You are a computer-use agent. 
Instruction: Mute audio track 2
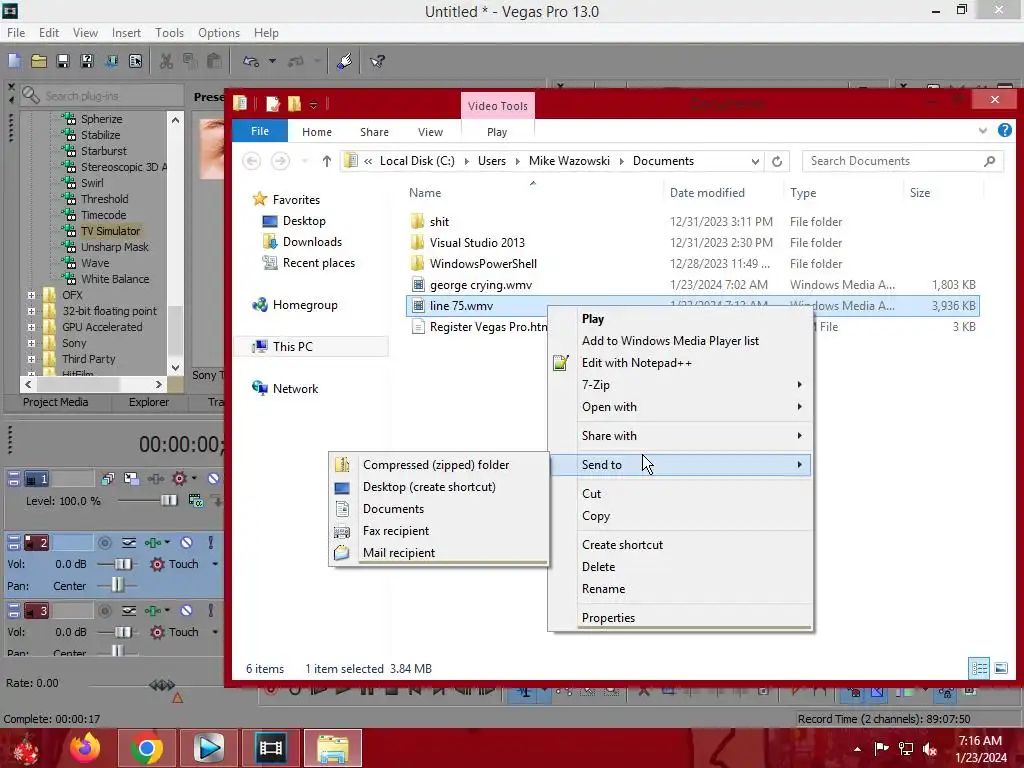[x=187, y=543]
